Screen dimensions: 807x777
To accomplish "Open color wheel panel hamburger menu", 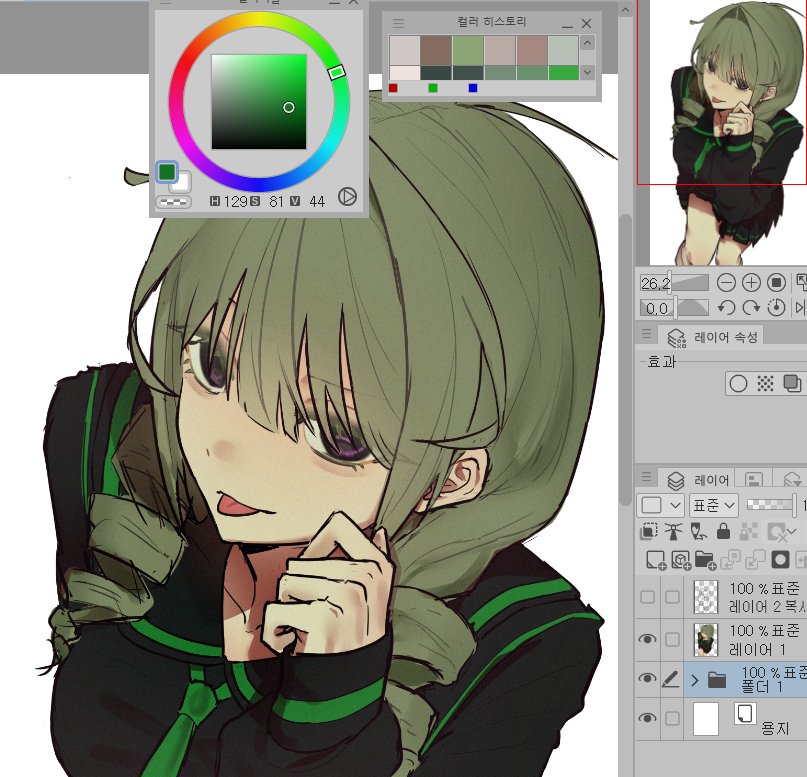I will point(165,2).
